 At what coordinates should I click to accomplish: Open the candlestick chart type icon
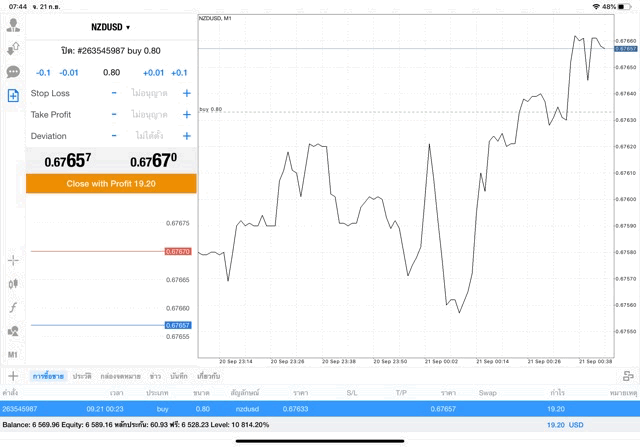pos(13,284)
